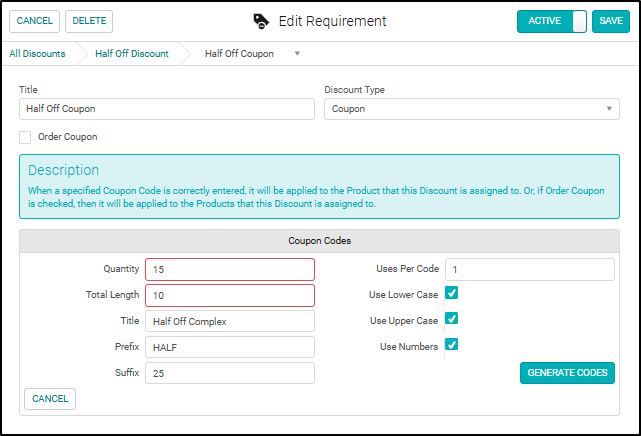This screenshot has height=436, width=641.
Task: Click the Edit Requirement page title
Action: (x=332, y=21)
